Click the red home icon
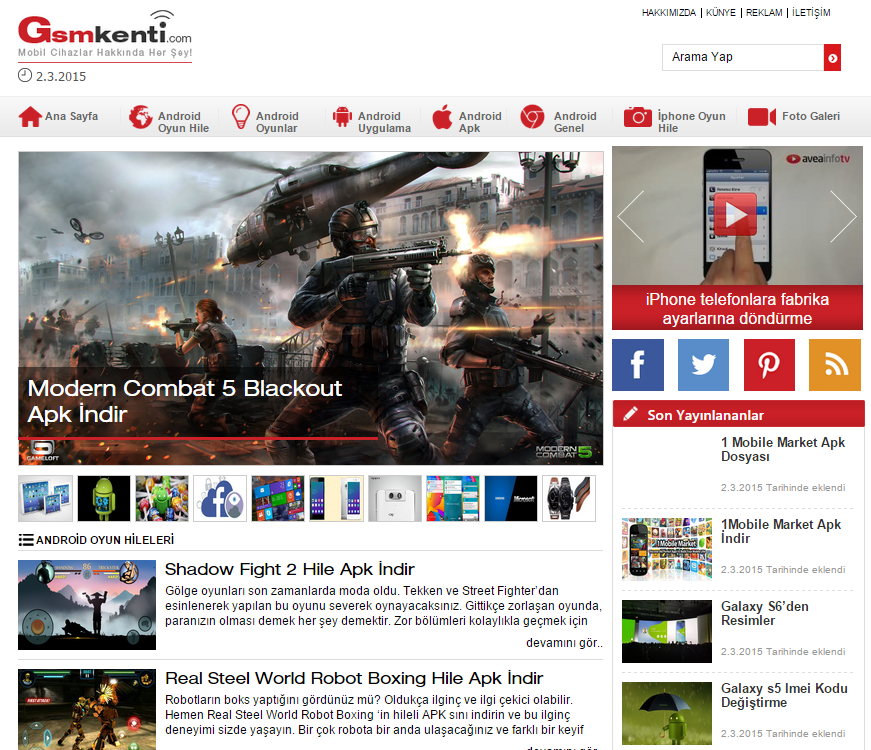The width and height of the screenshot is (871, 750). (30, 117)
